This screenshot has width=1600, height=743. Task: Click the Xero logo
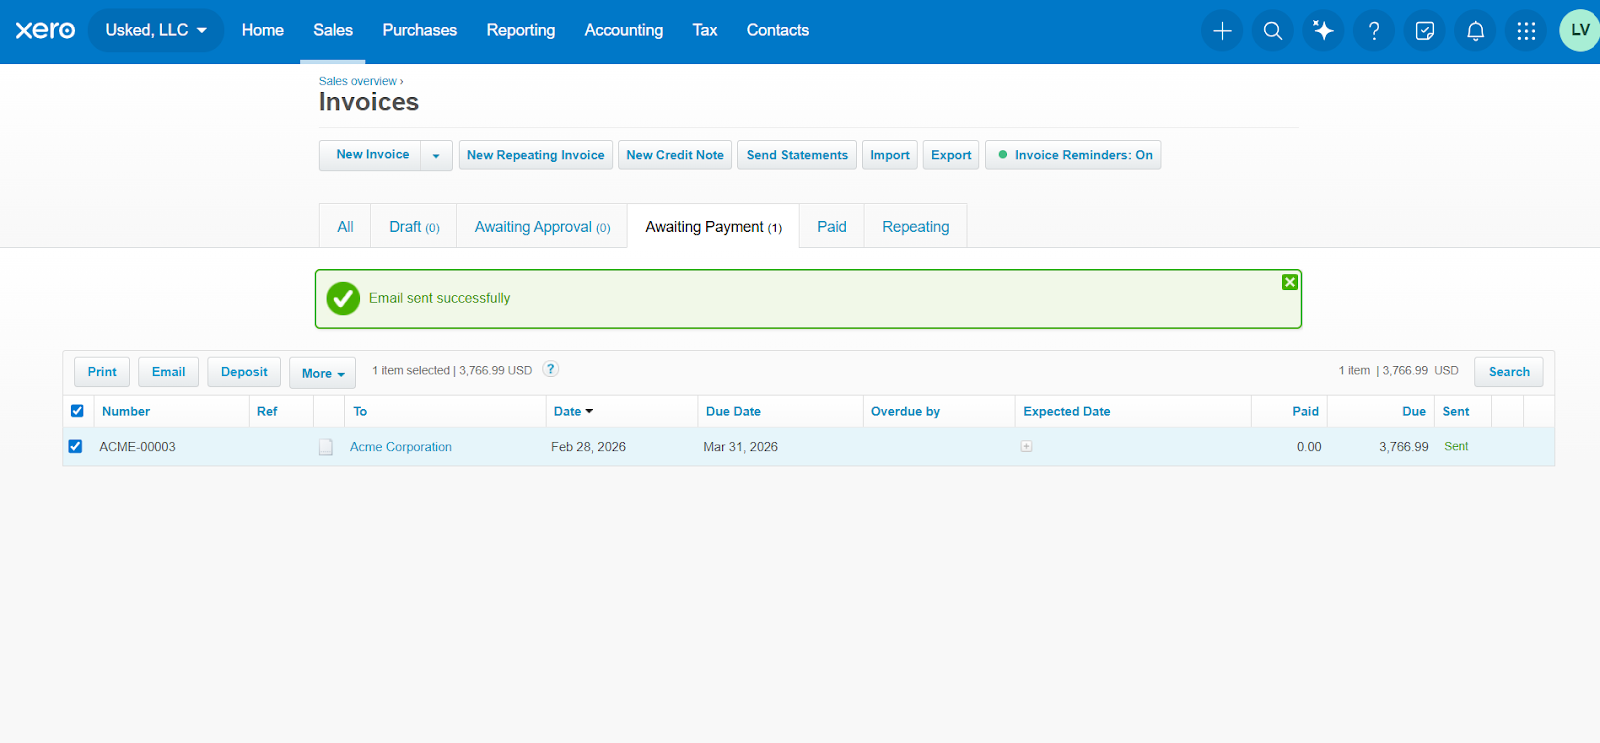(x=45, y=30)
